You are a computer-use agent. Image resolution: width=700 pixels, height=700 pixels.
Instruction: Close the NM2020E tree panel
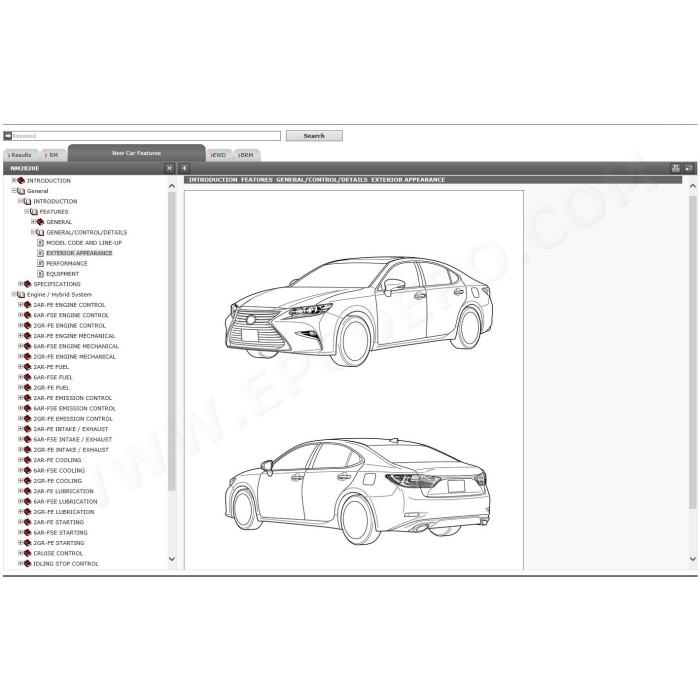coord(169,168)
